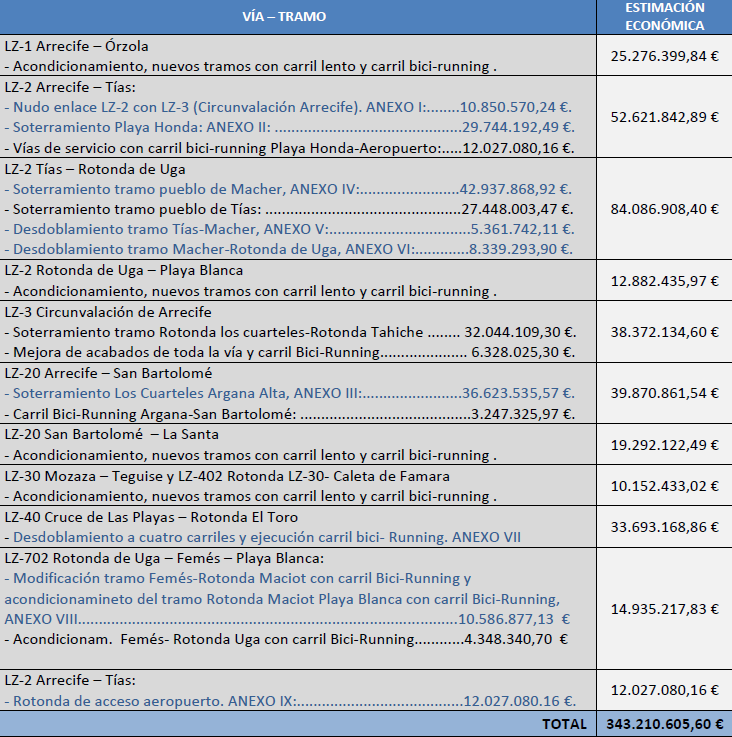
Task: Click the 39.870.861,54 € amount cell
Action: click(664, 393)
